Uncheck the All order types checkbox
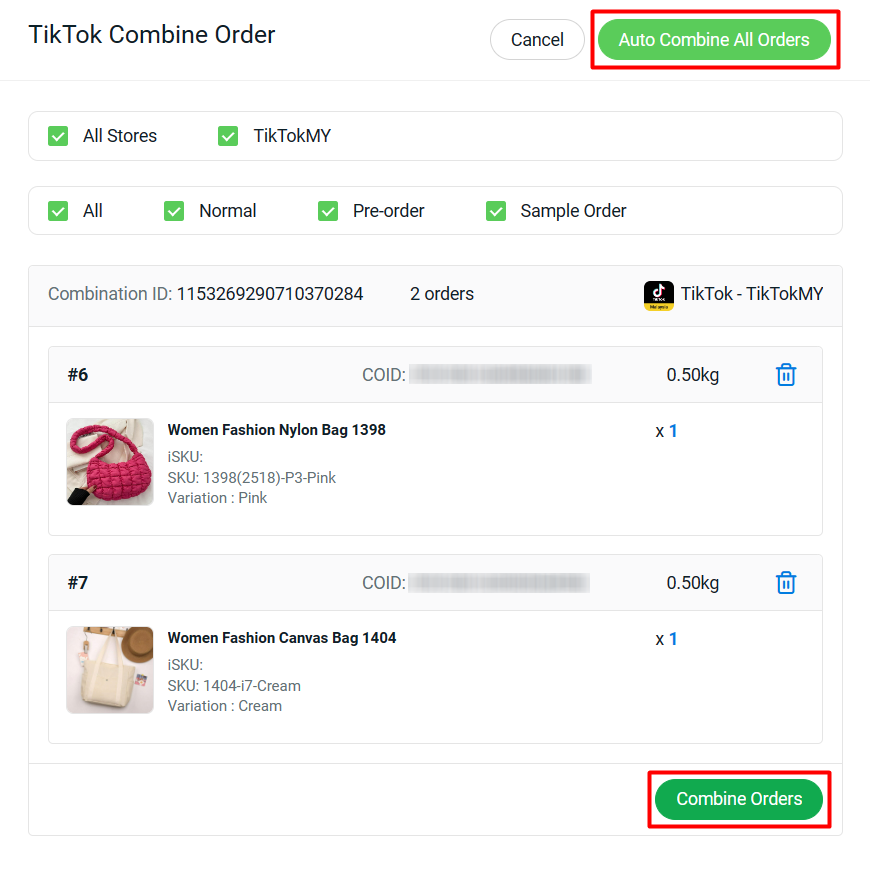870x881 pixels. (x=58, y=211)
